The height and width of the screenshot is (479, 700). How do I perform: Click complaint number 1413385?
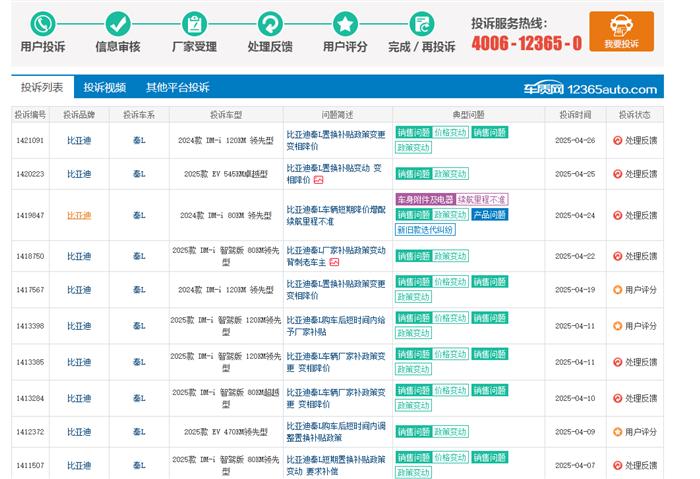(30, 362)
